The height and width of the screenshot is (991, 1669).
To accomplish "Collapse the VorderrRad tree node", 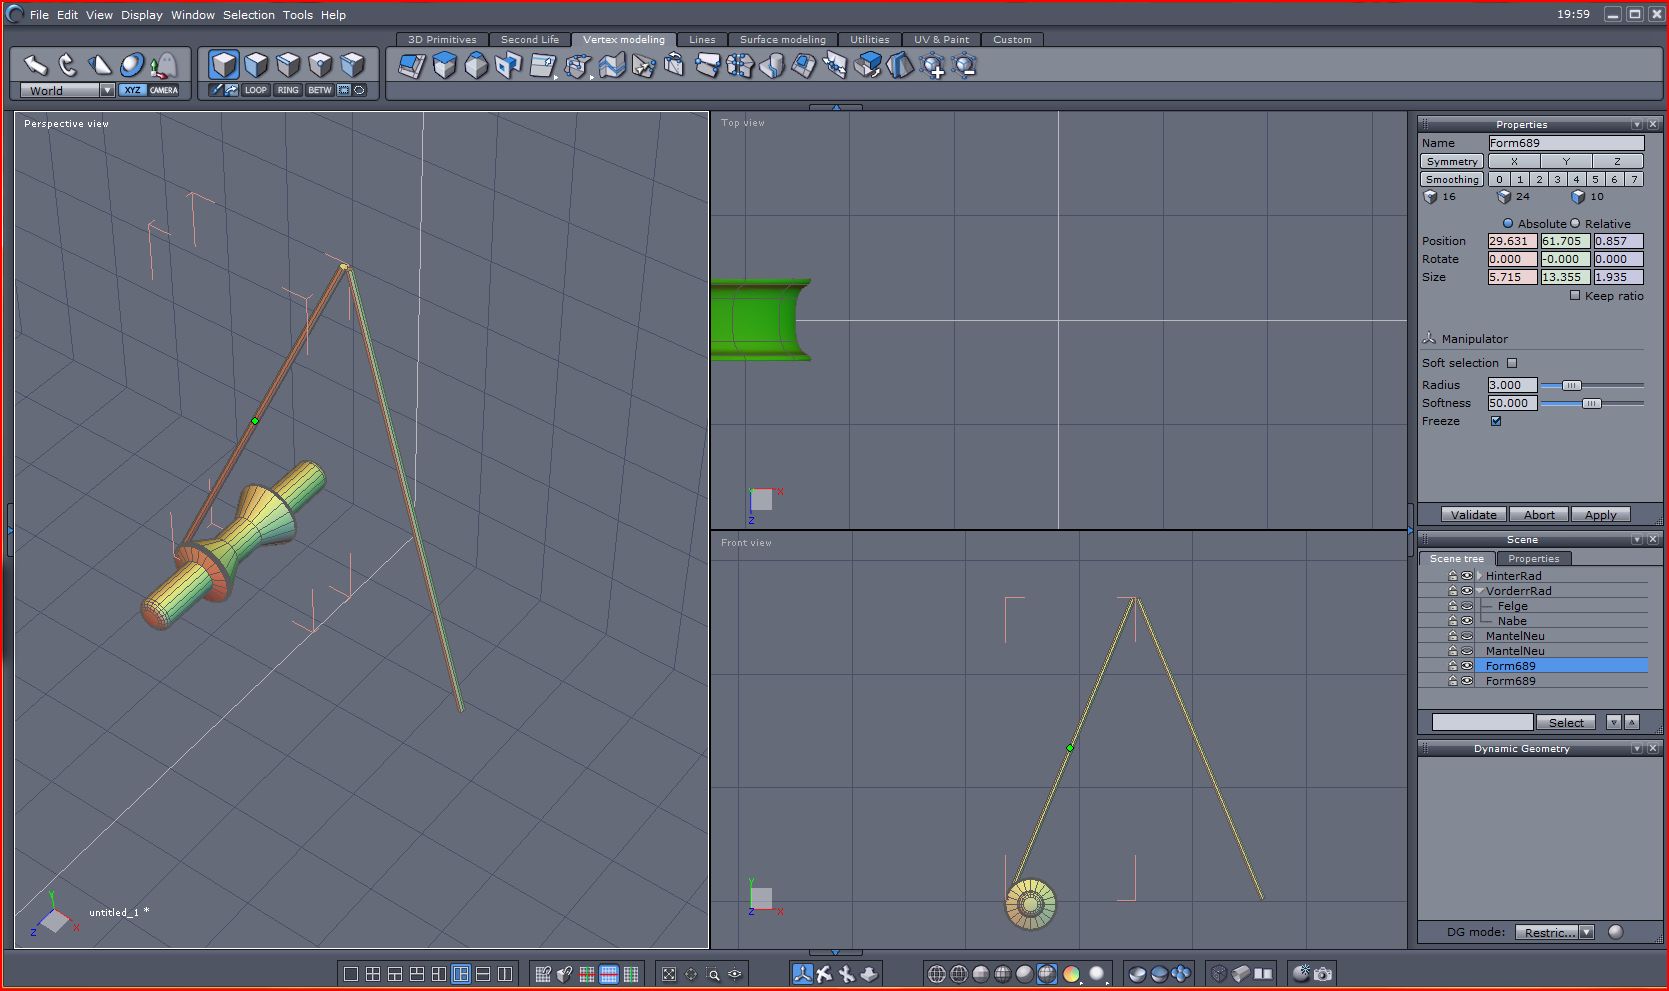I will 1480,591.
